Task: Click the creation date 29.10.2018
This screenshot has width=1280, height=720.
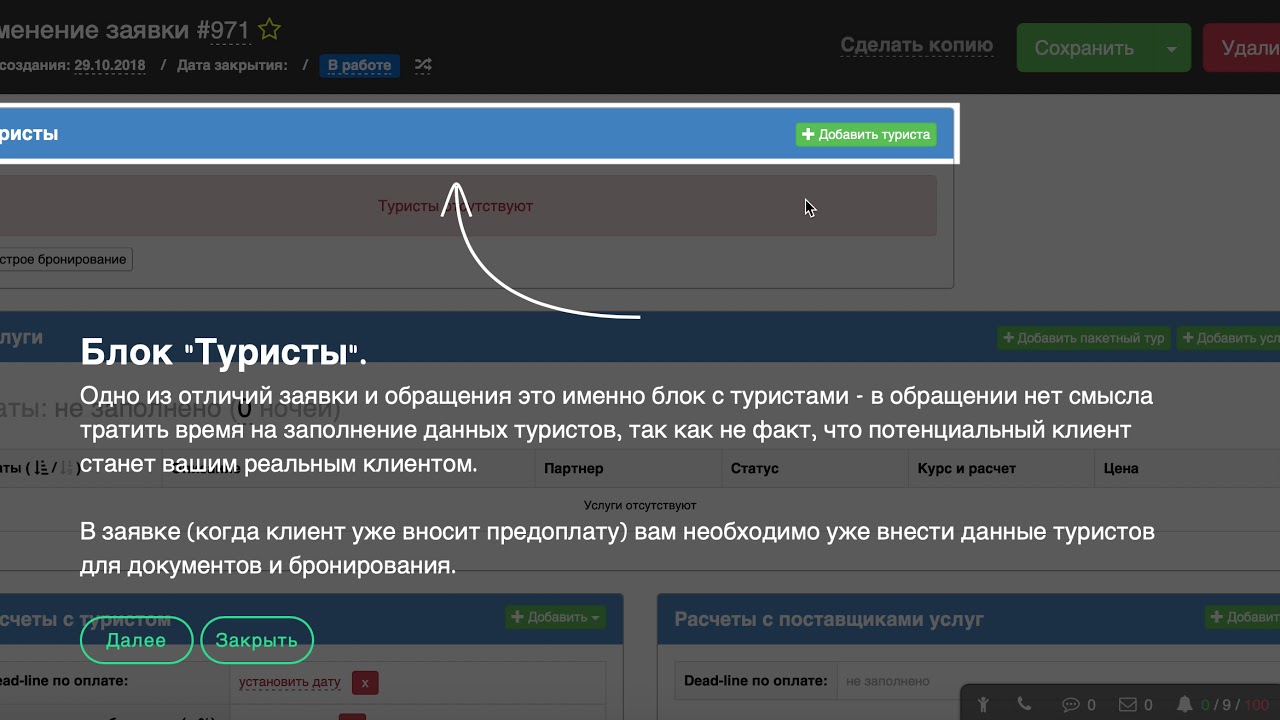Action: click(110, 65)
